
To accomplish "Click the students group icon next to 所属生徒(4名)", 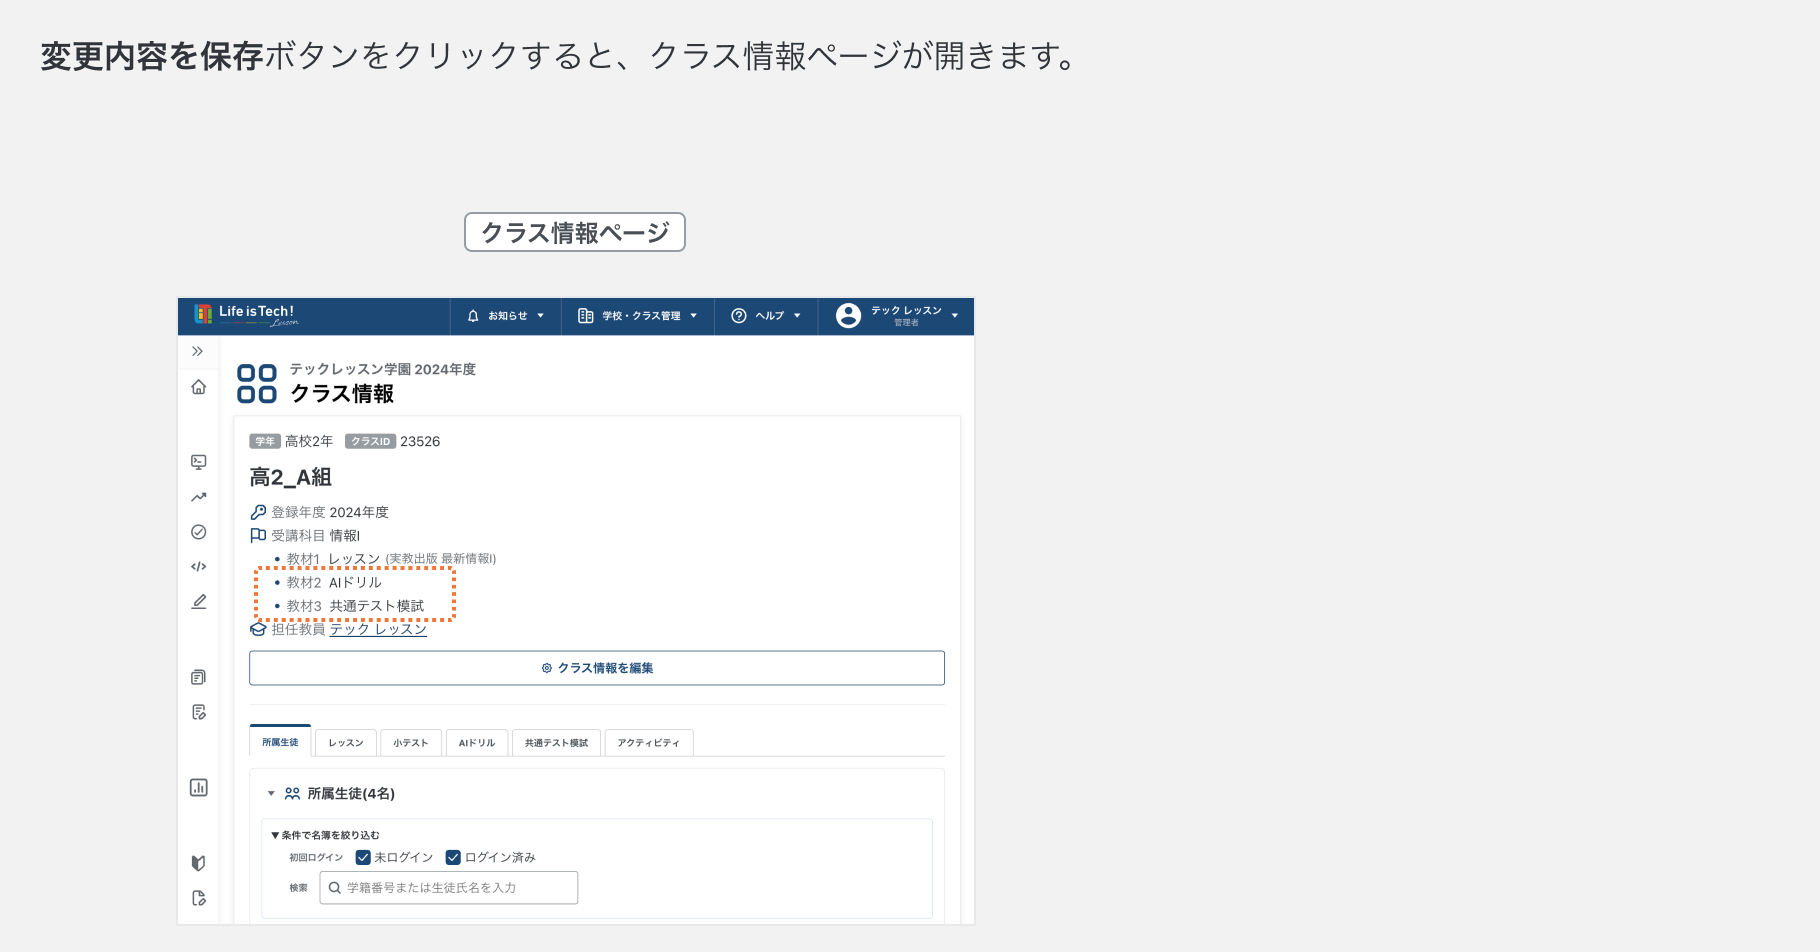I will (x=292, y=793).
